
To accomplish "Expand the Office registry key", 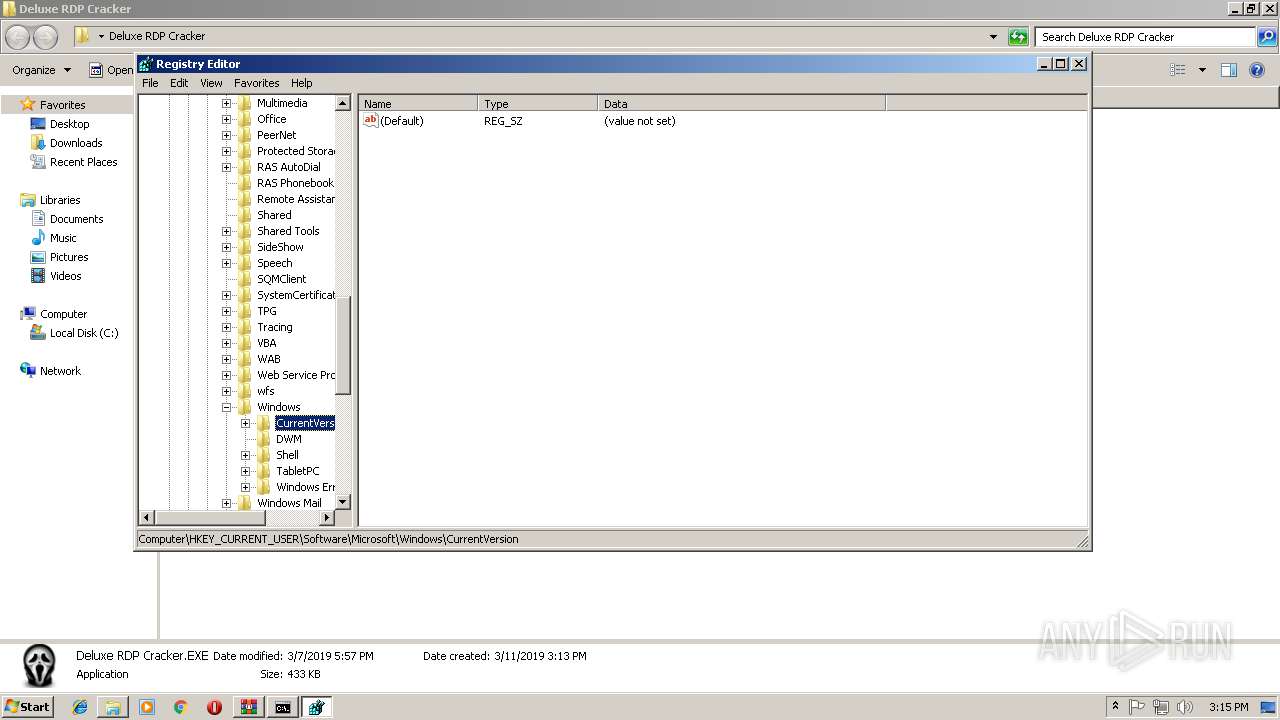I will coord(226,119).
